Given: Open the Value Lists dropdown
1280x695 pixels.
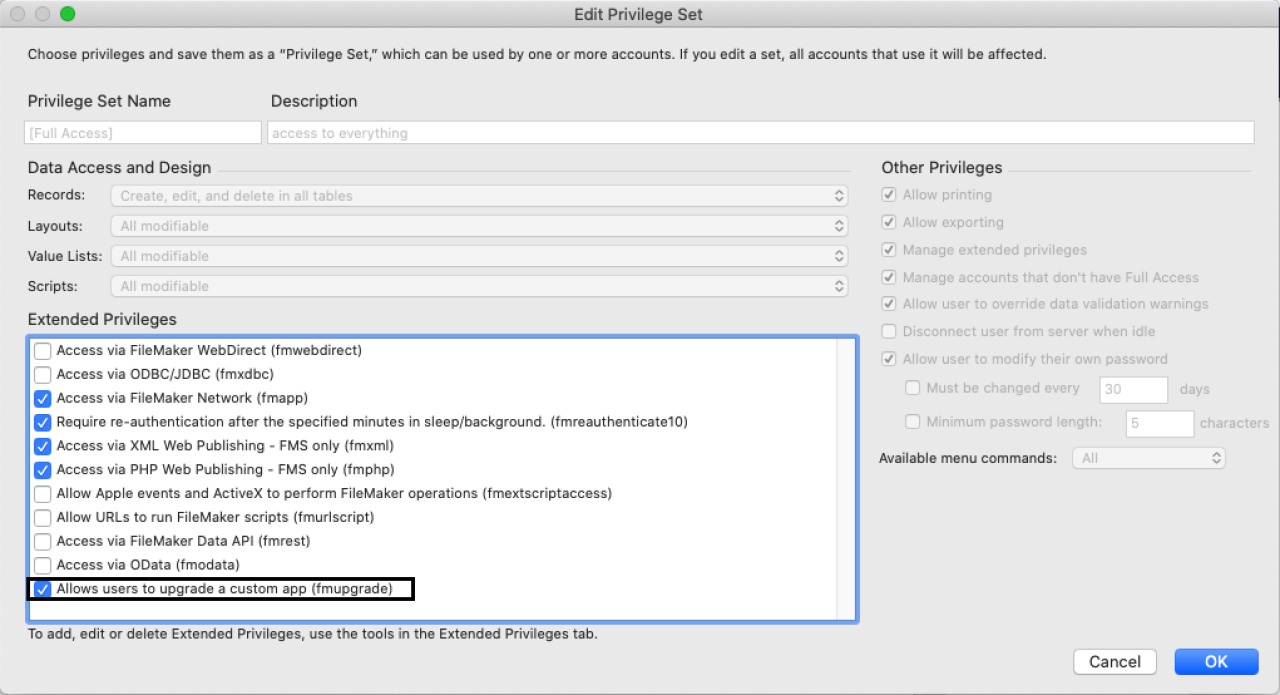Looking at the screenshot, I should [479, 256].
